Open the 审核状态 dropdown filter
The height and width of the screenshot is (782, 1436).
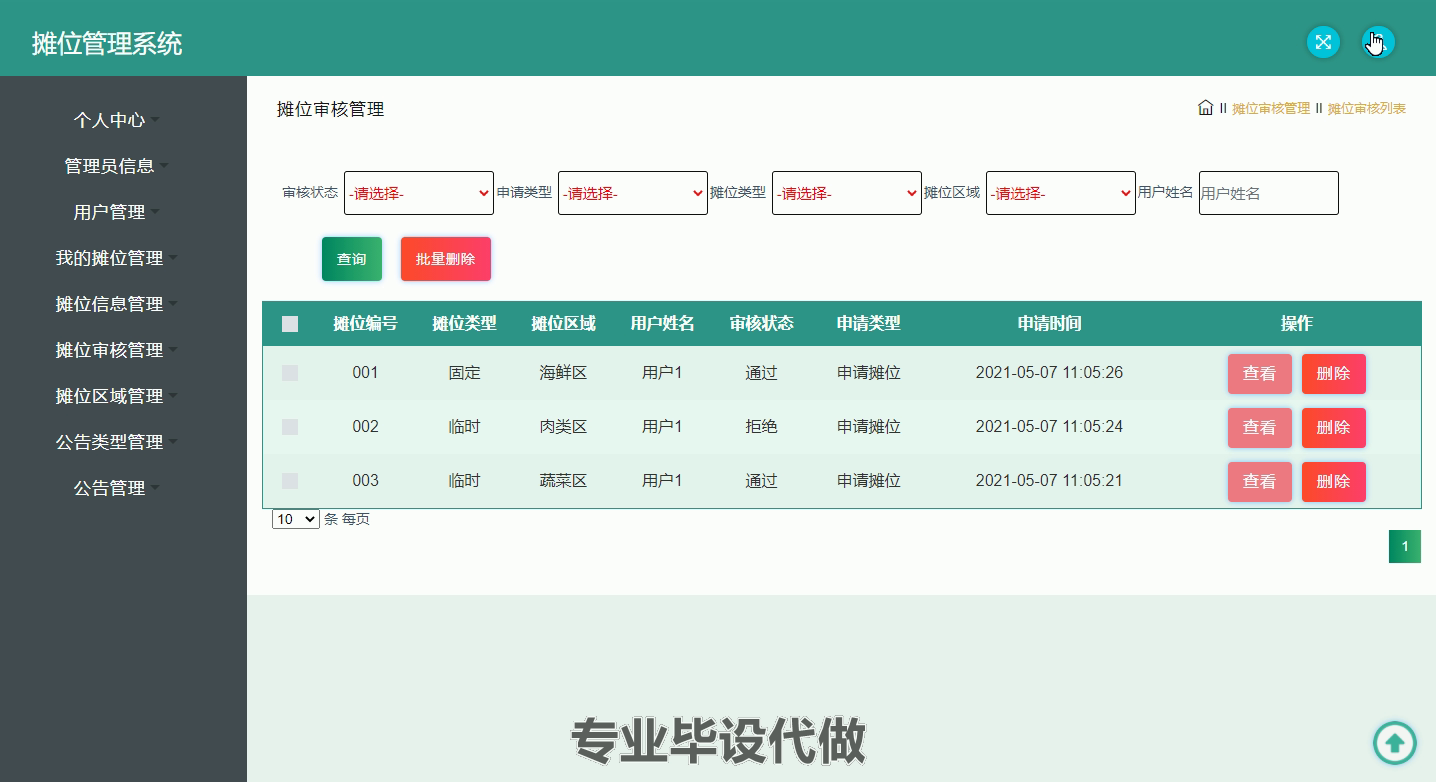pos(419,193)
